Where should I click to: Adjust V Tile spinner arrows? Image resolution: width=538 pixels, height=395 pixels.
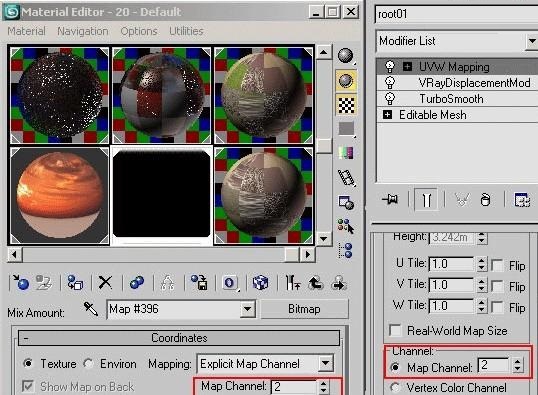[482, 285]
